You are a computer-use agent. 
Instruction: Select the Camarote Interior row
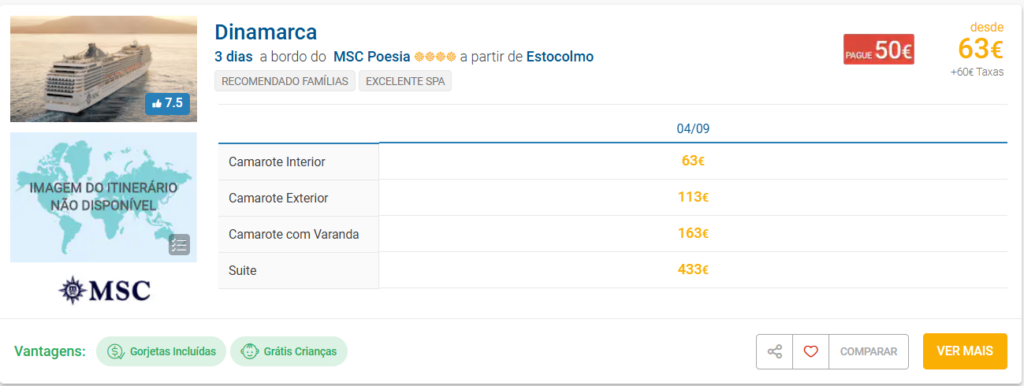613,161
